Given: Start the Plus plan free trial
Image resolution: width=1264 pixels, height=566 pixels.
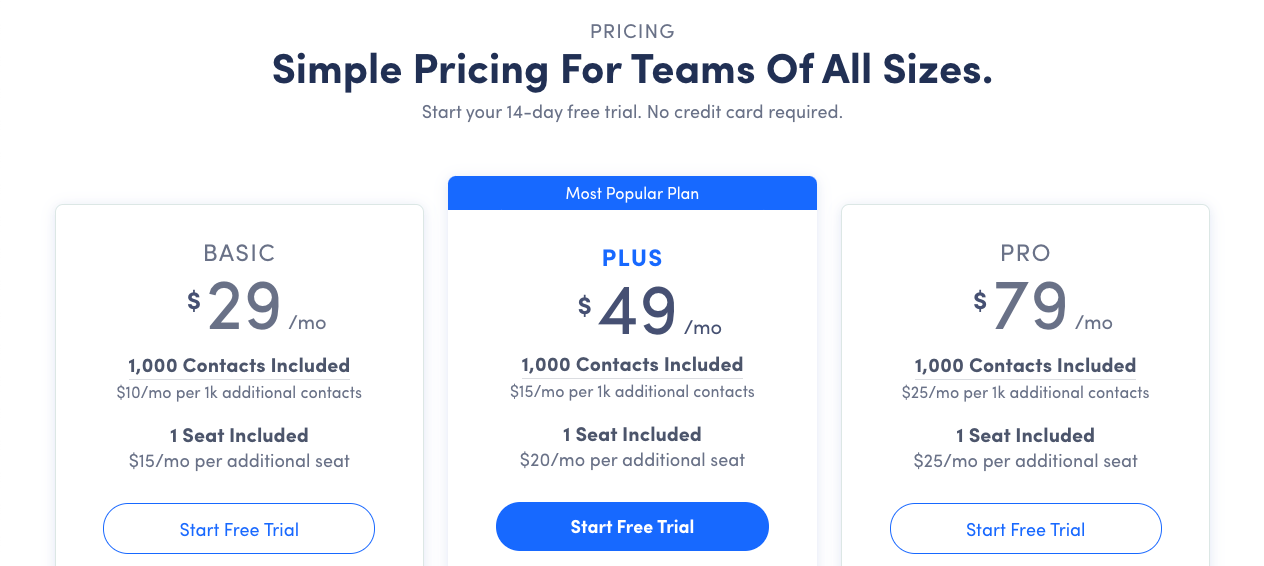Looking at the screenshot, I should pos(632,527).
